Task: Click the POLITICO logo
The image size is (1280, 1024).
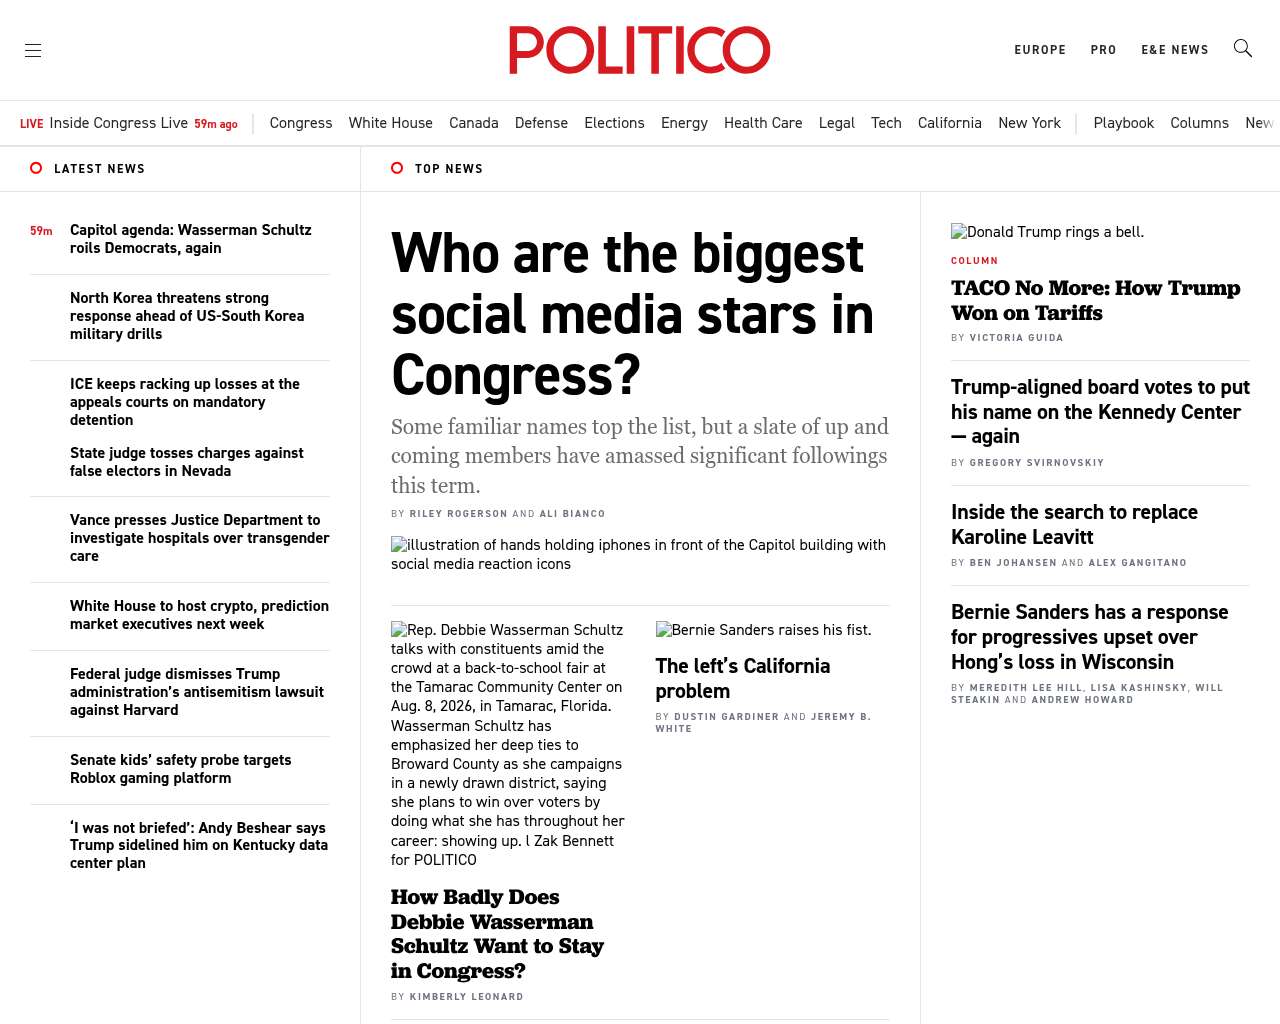Action: tap(640, 50)
